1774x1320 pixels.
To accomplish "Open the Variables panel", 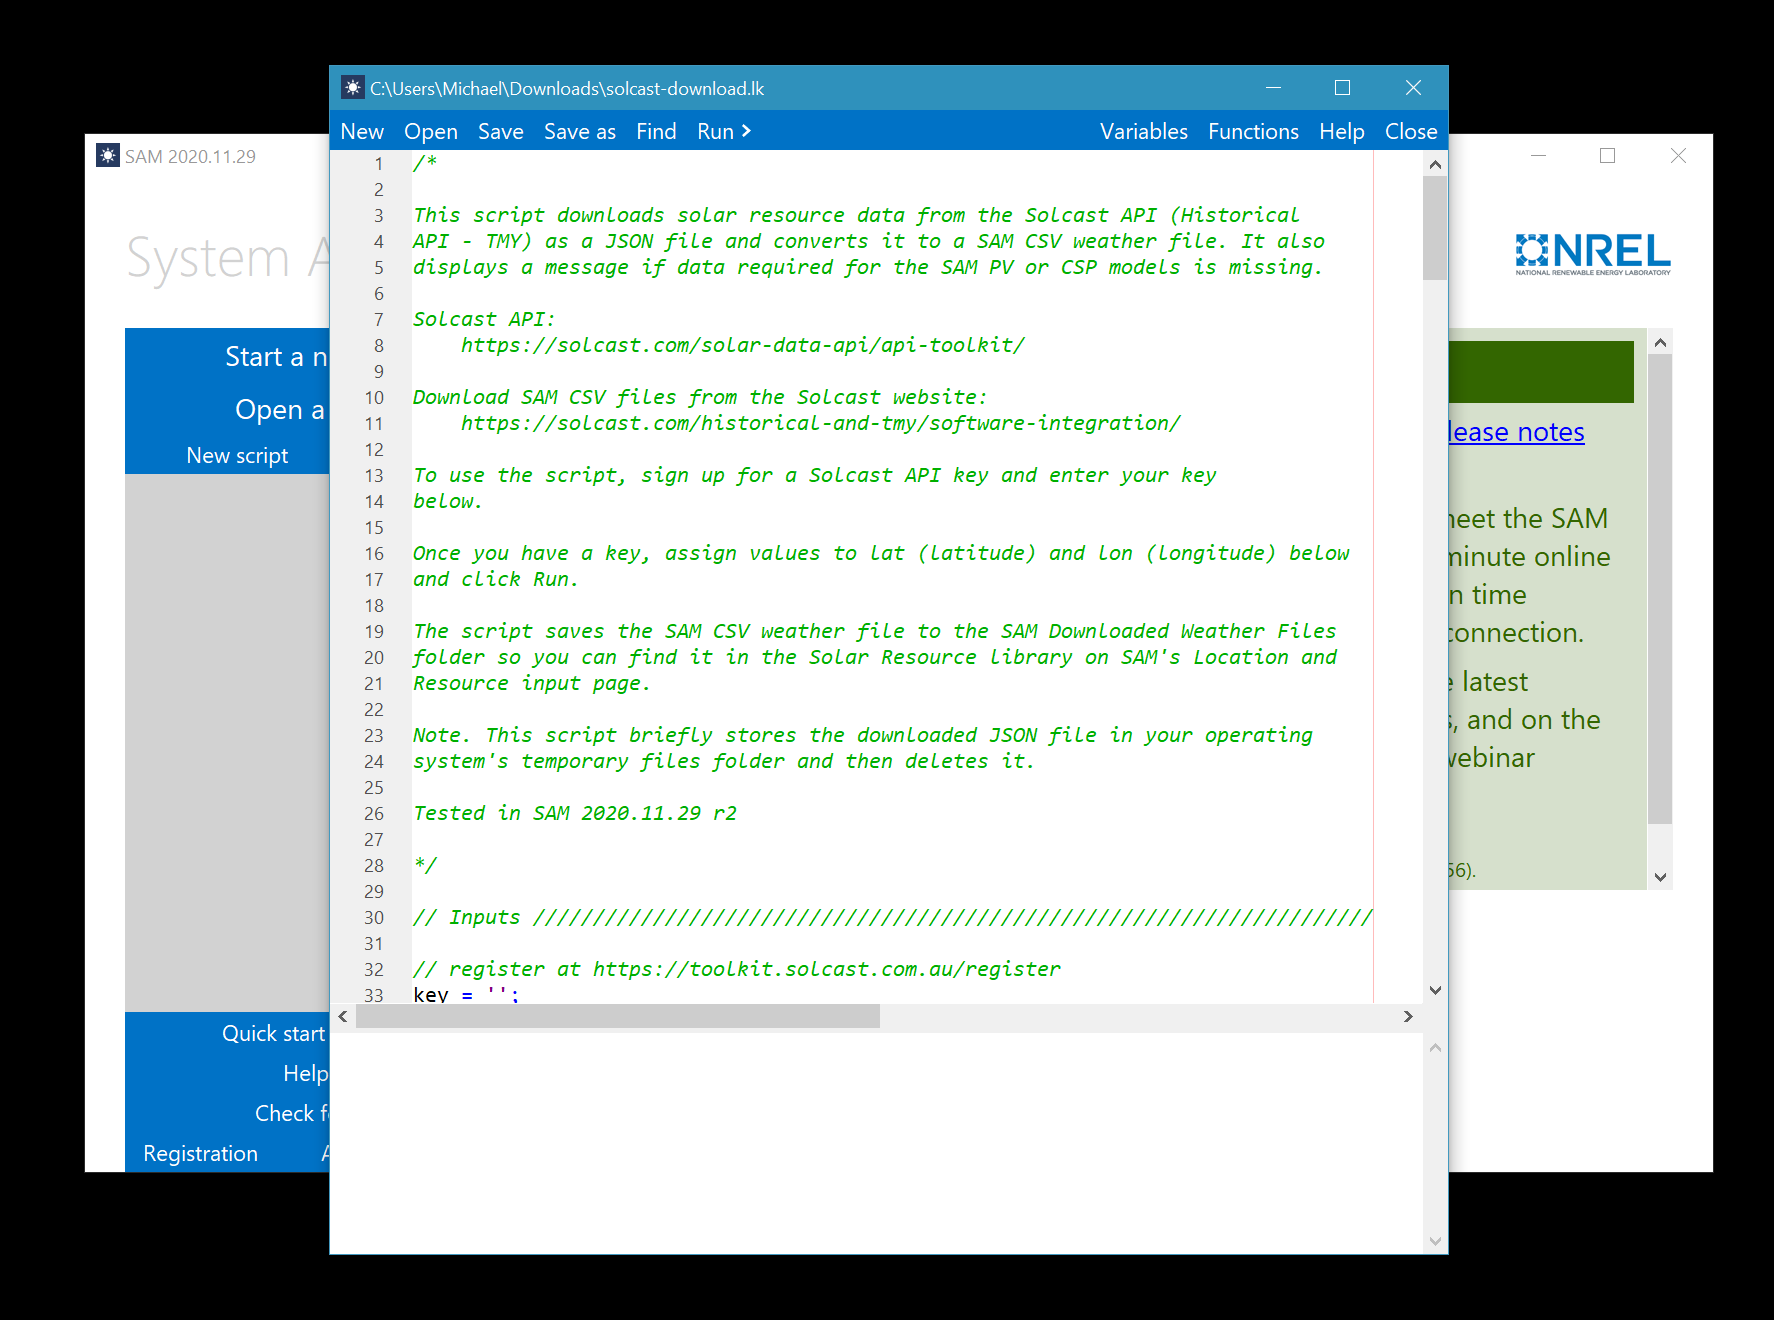I will tap(1144, 131).
